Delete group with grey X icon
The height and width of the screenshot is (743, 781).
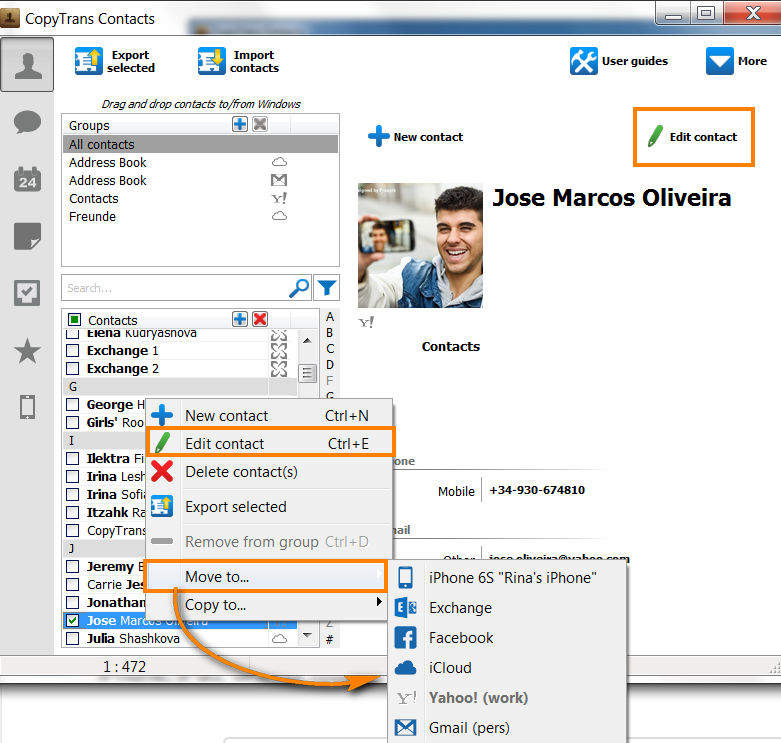pyautogui.click(x=260, y=124)
